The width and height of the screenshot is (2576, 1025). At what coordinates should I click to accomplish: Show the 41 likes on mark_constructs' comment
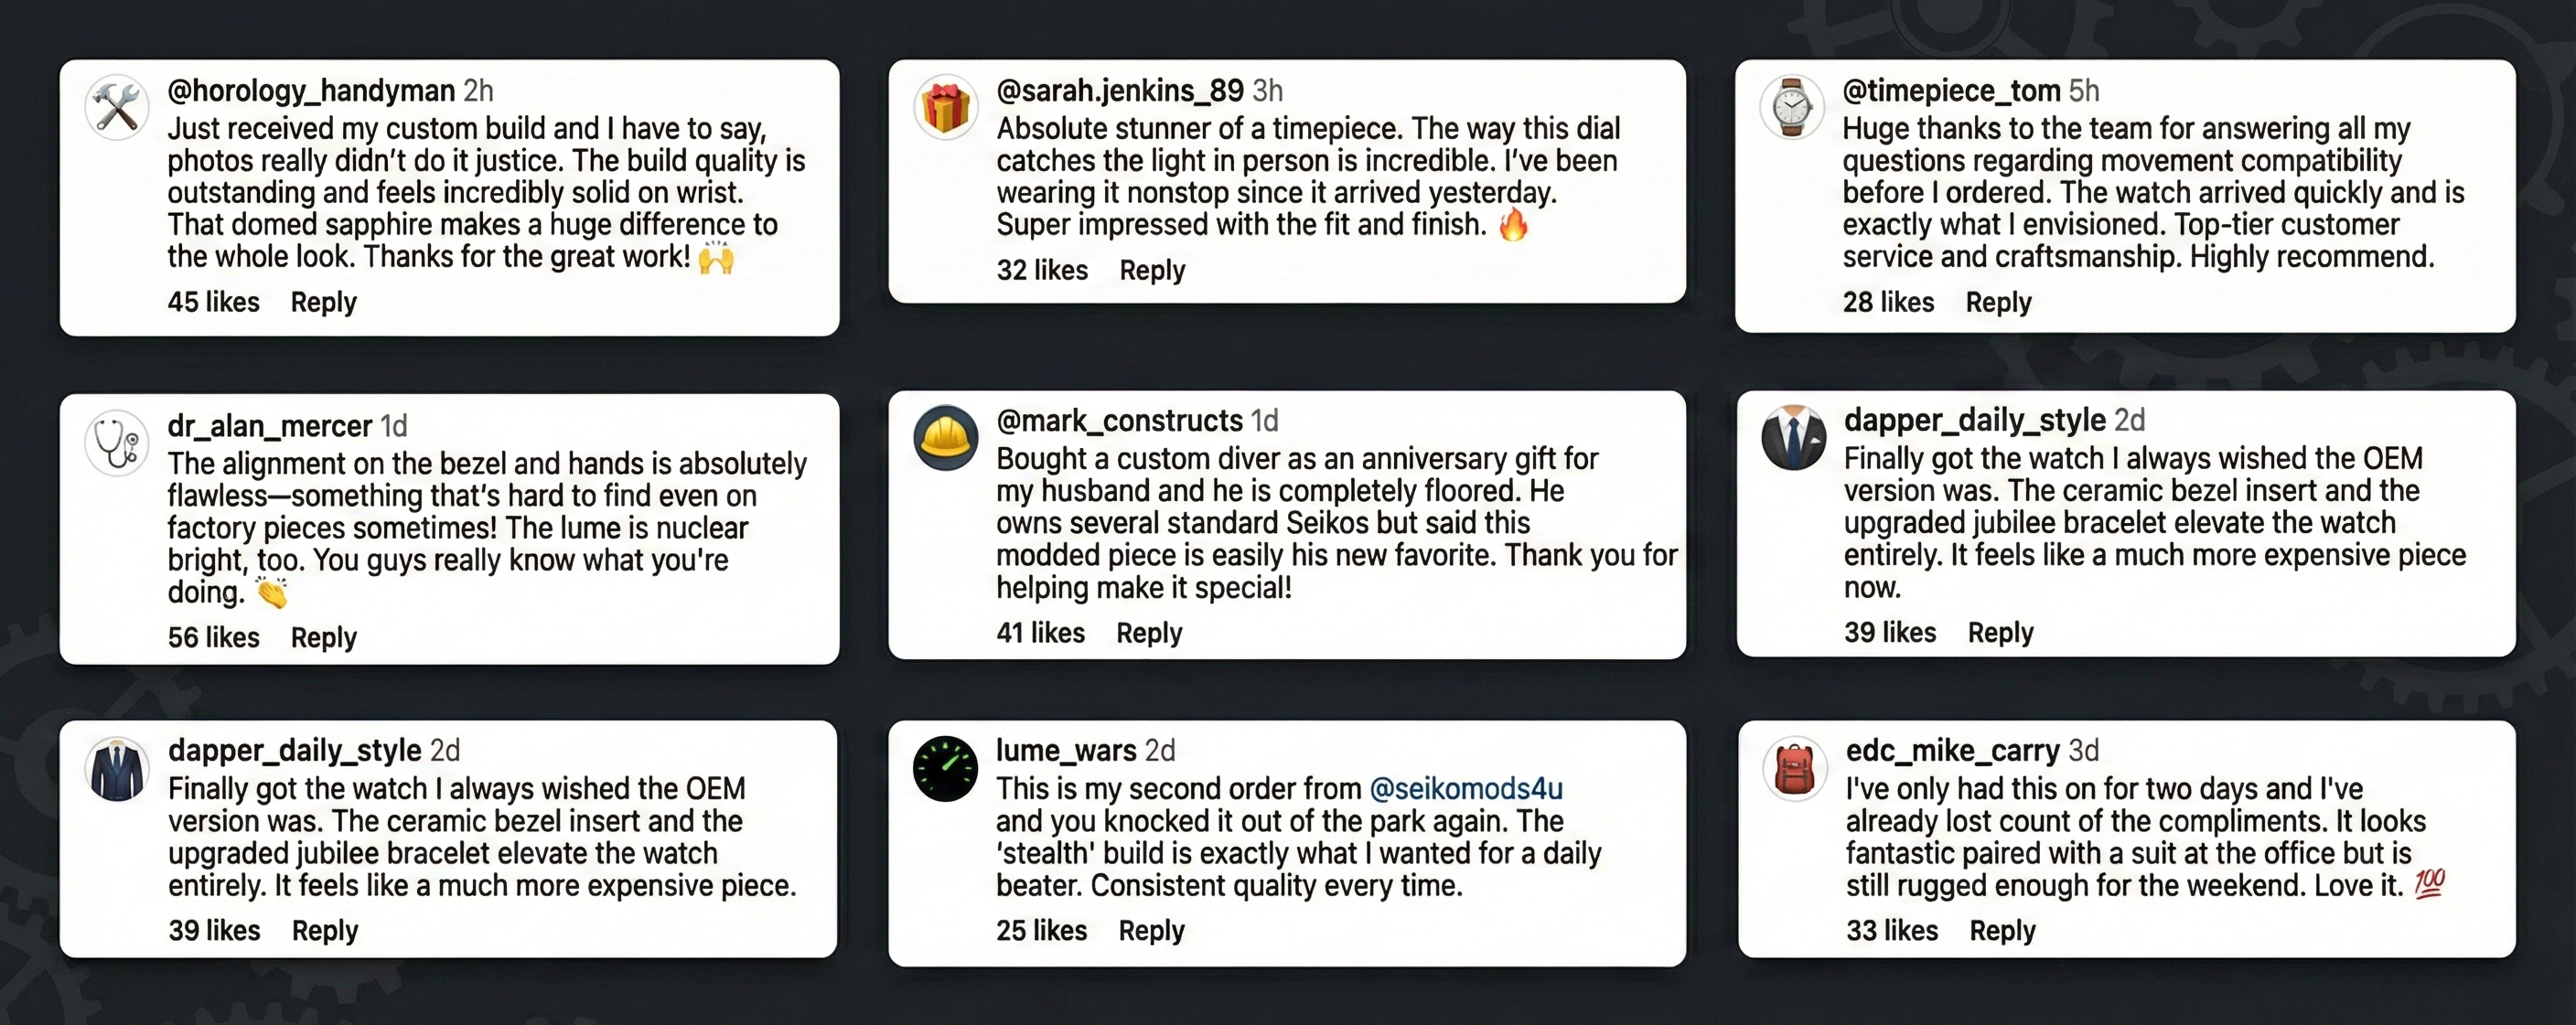pyautogui.click(x=1040, y=633)
